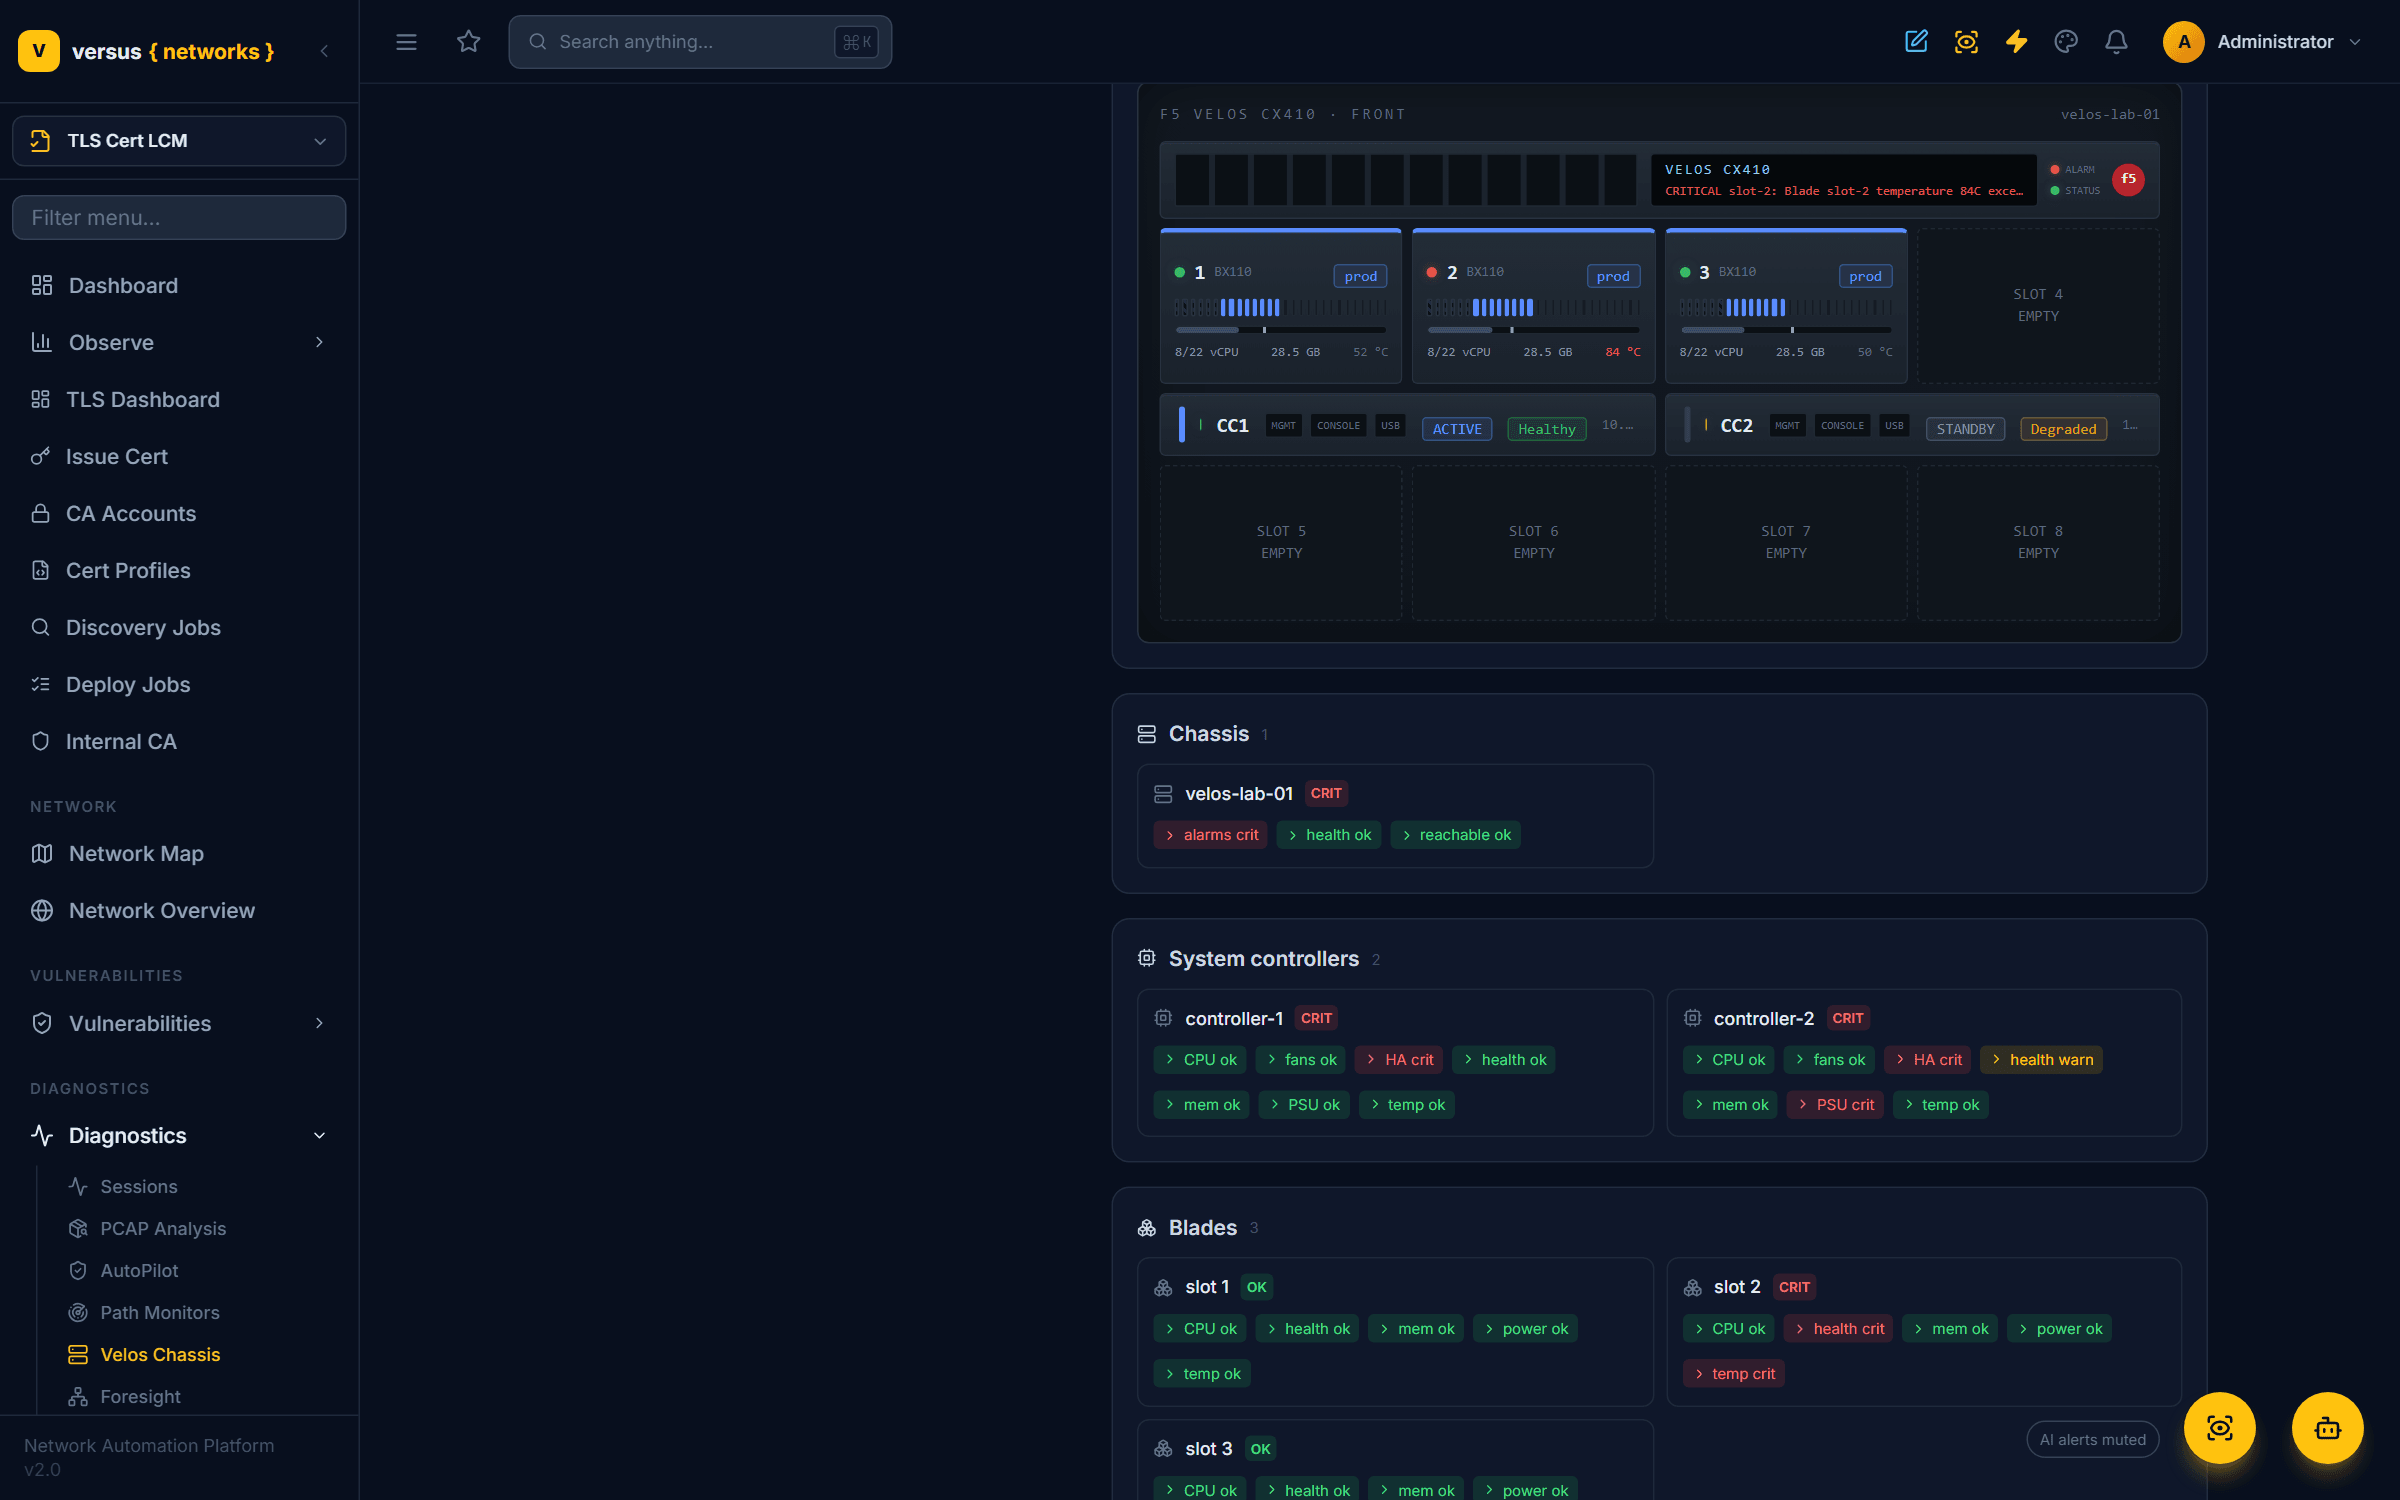
Task: Open the velos-lab-01 chassis card title
Action: pyautogui.click(x=1239, y=794)
